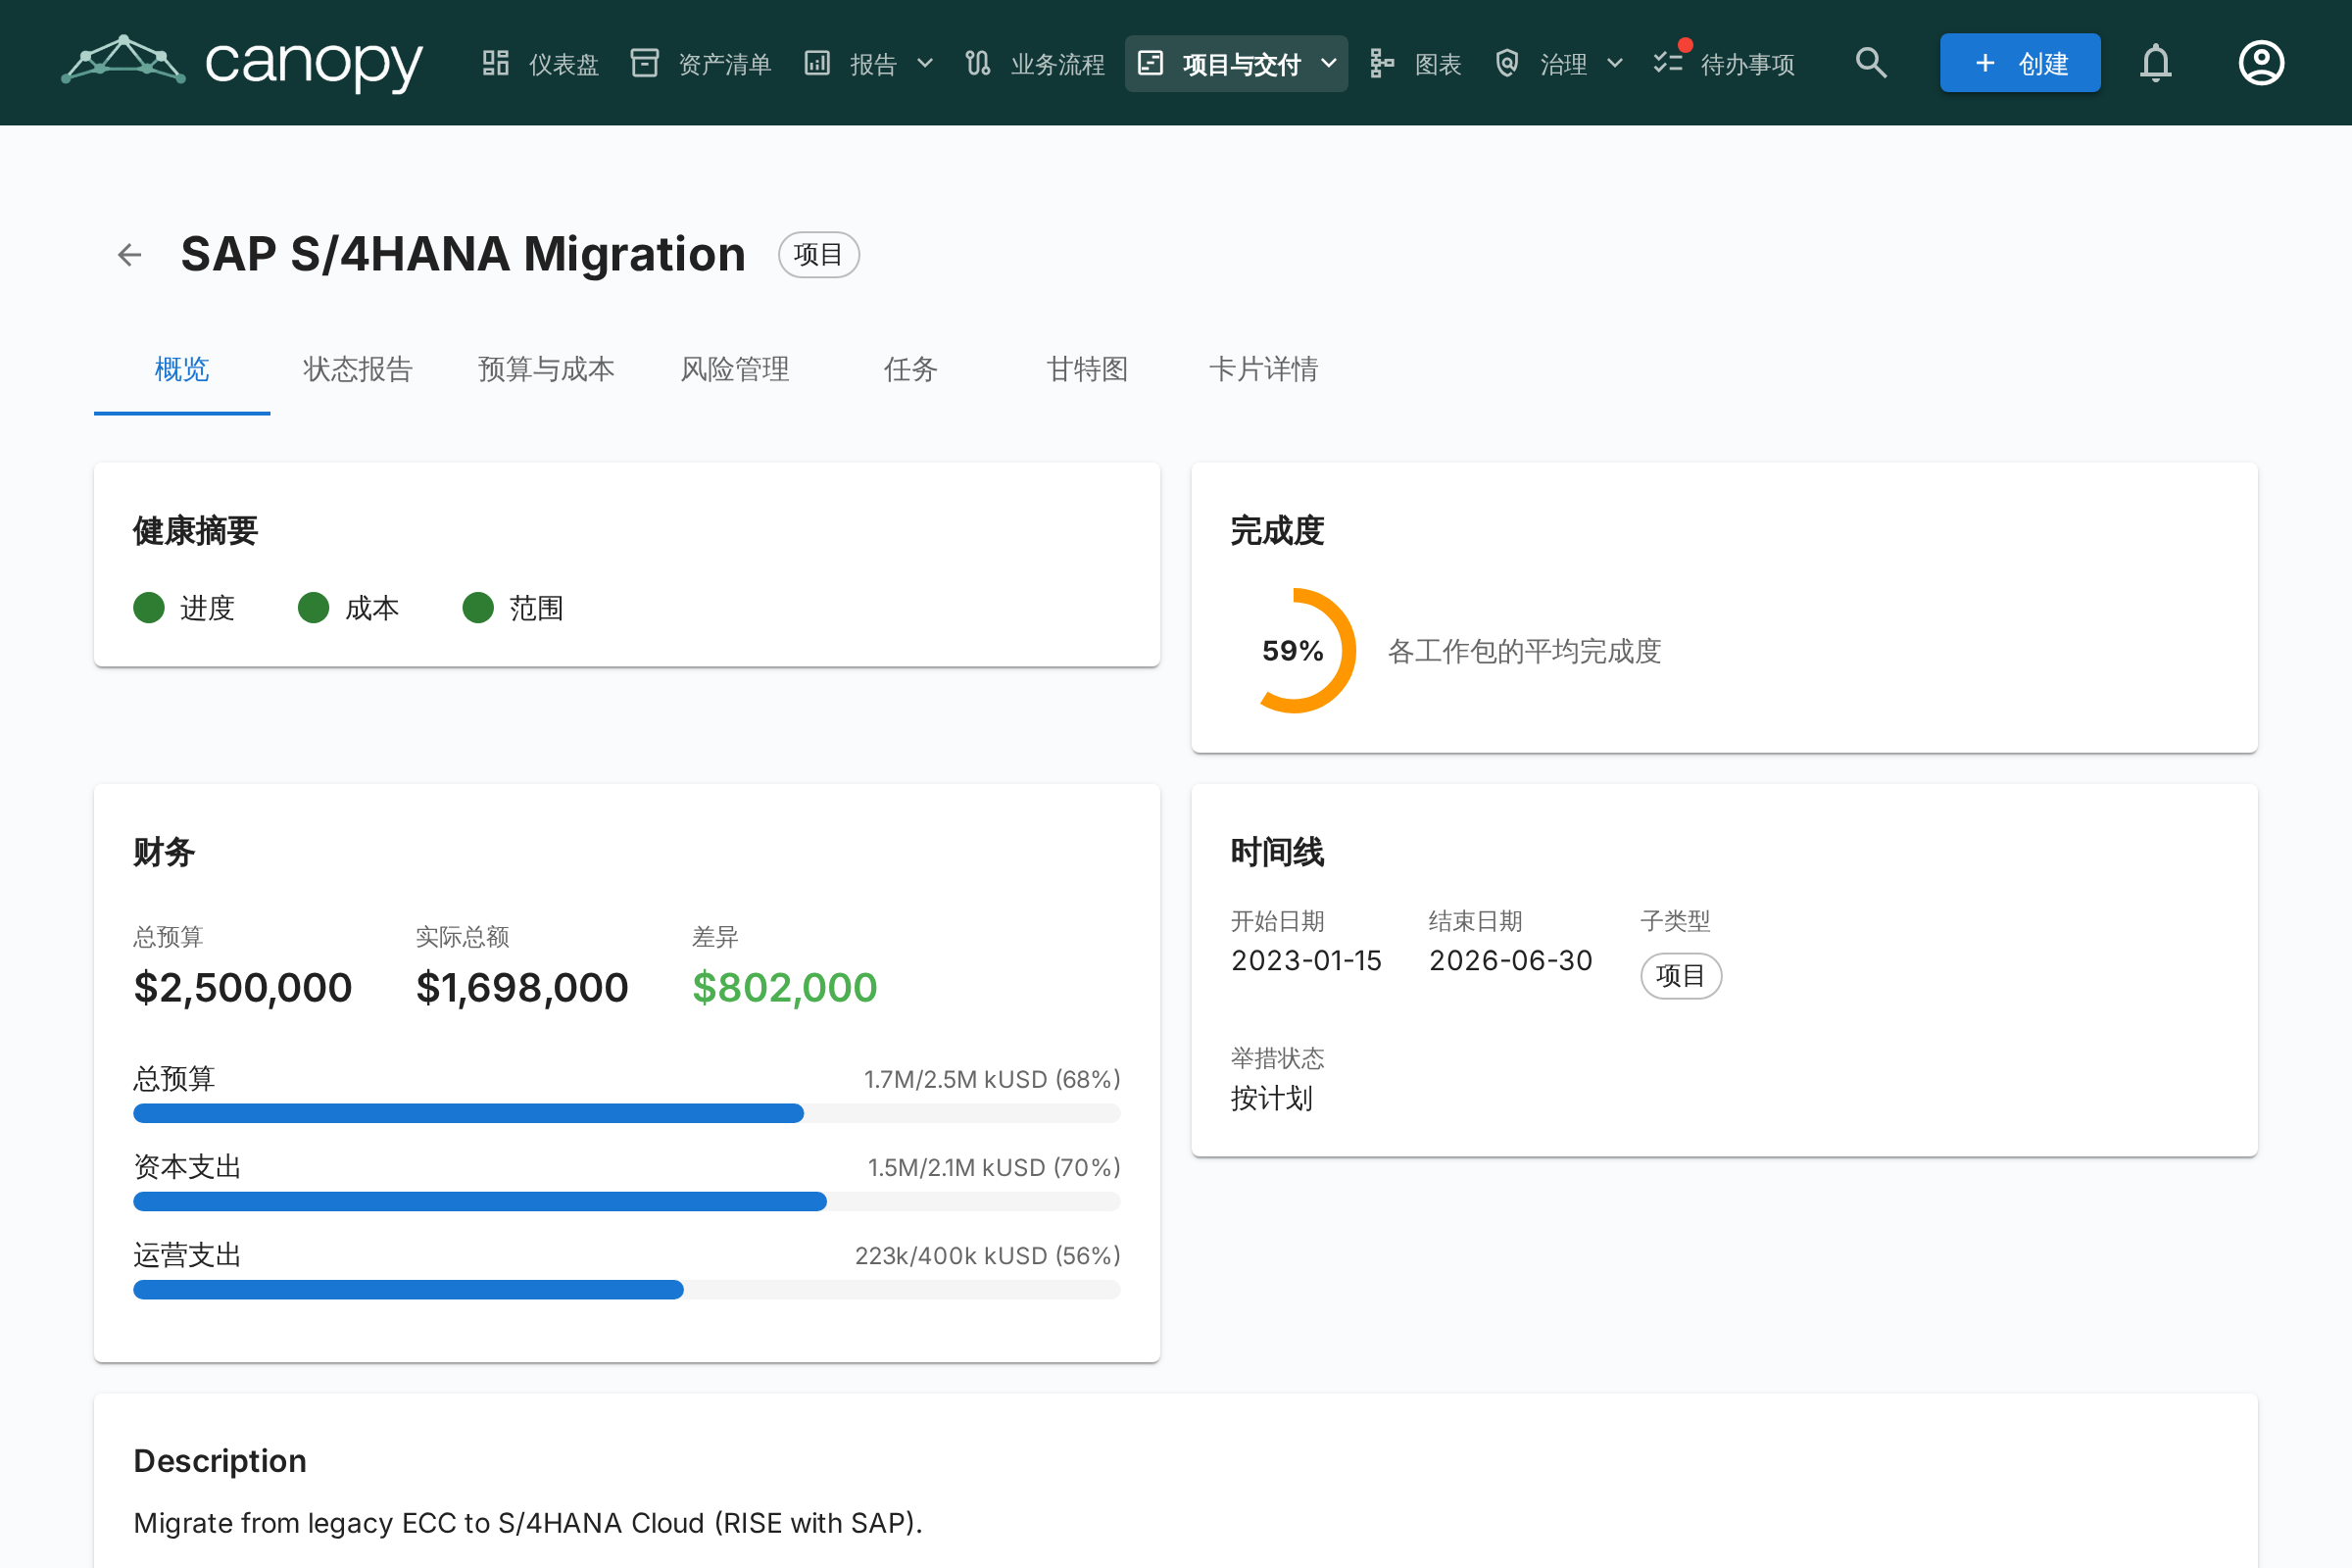Click the green 范围 health dot

(x=478, y=608)
